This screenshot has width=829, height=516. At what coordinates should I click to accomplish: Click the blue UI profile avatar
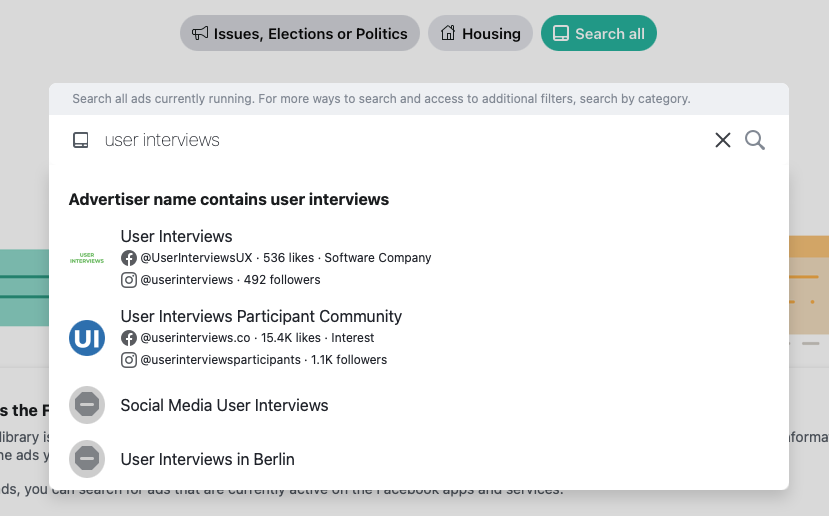(x=87, y=338)
